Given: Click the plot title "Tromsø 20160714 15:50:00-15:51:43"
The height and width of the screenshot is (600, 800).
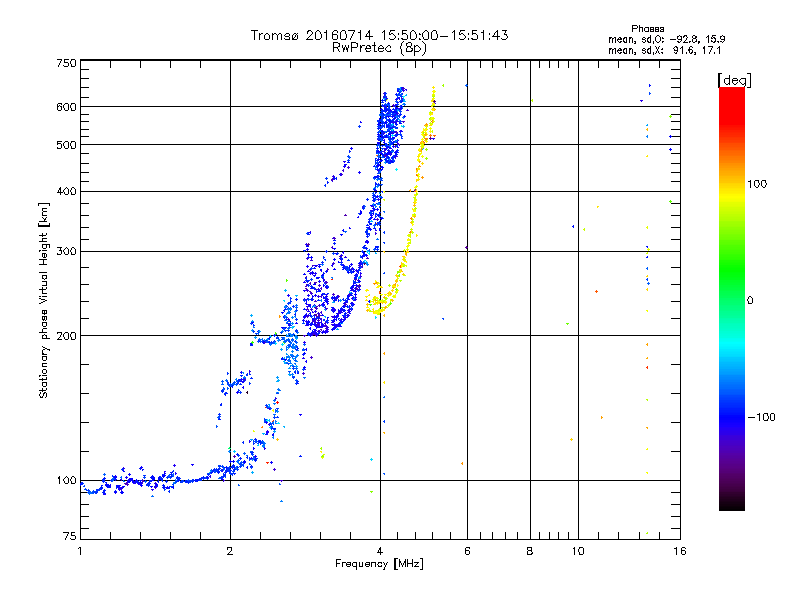Looking at the screenshot, I should click(x=379, y=35).
